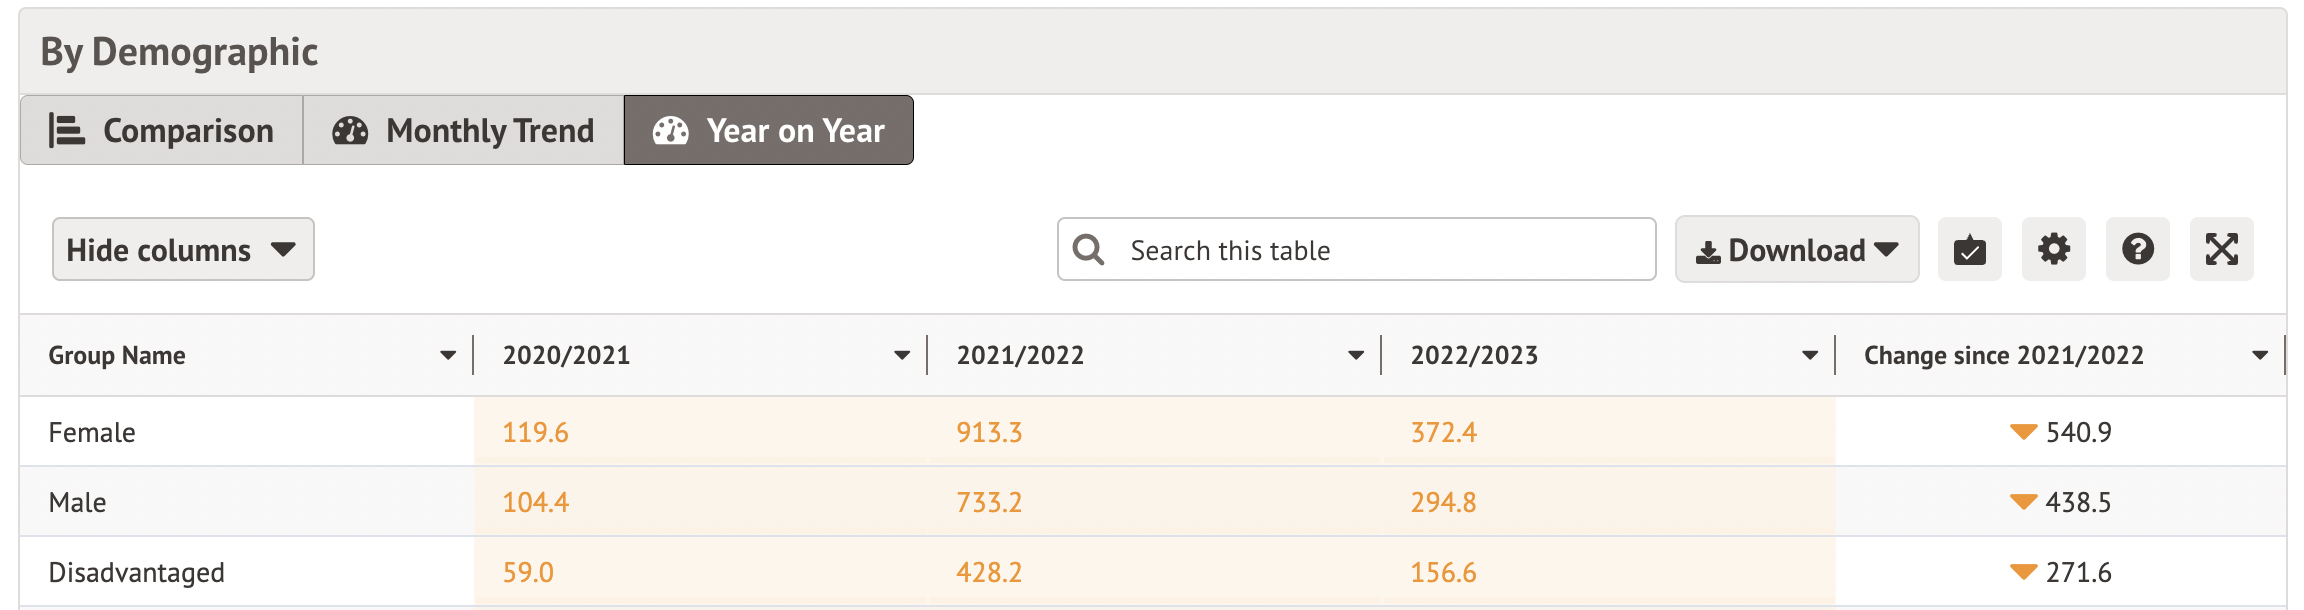Open Group Name column sort arrow
Viewport: 2304px width, 610px height.
[x=447, y=356]
